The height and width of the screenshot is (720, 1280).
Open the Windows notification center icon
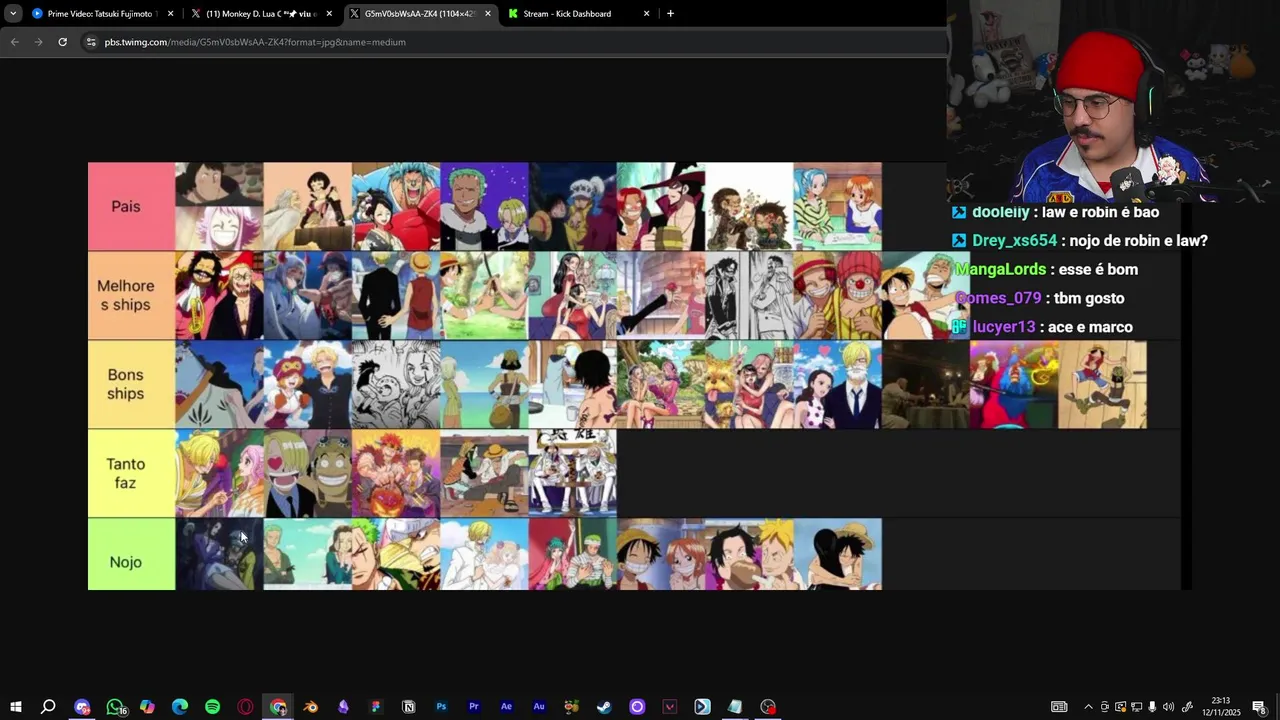point(1259,707)
